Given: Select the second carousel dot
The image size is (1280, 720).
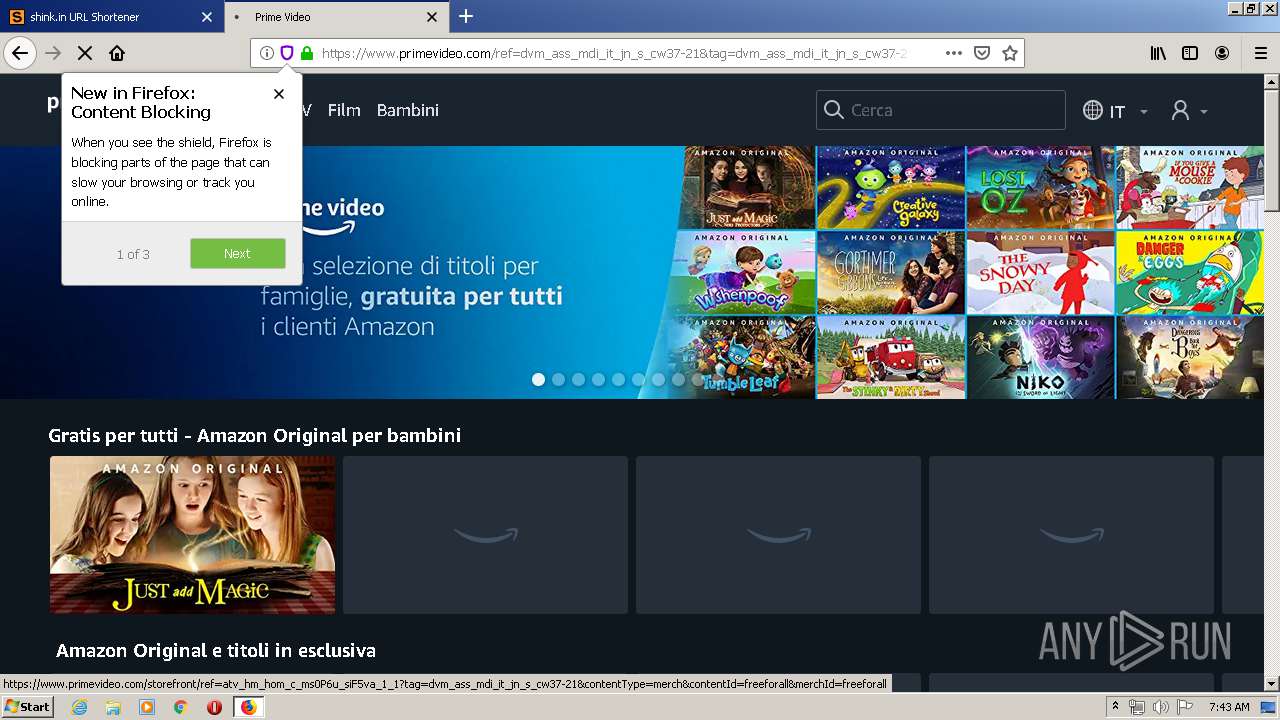Looking at the screenshot, I should 559,379.
